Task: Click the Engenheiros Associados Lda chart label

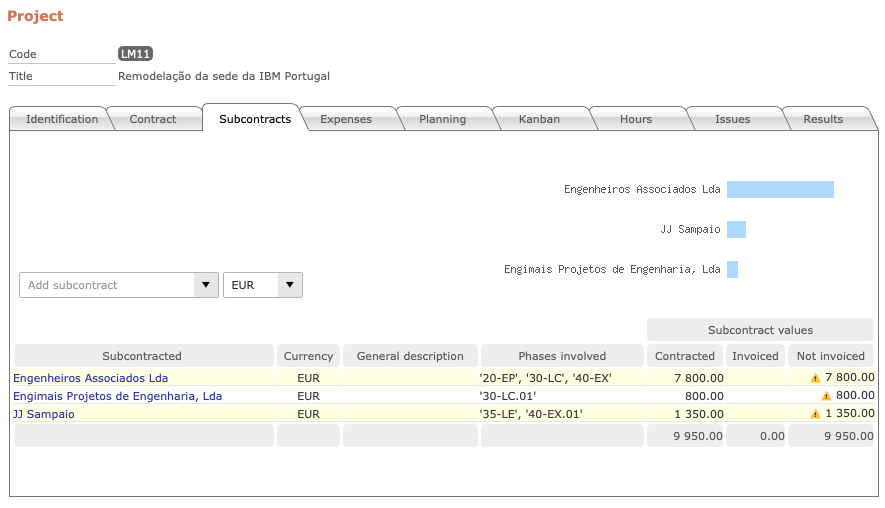Action: click(x=642, y=189)
